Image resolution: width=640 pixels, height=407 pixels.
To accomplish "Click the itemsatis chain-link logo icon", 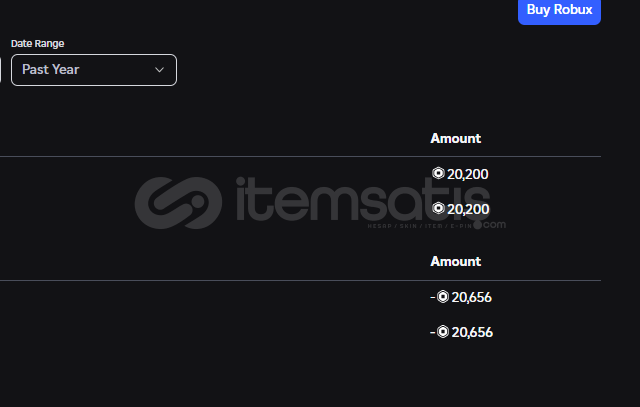I will 178,203.
